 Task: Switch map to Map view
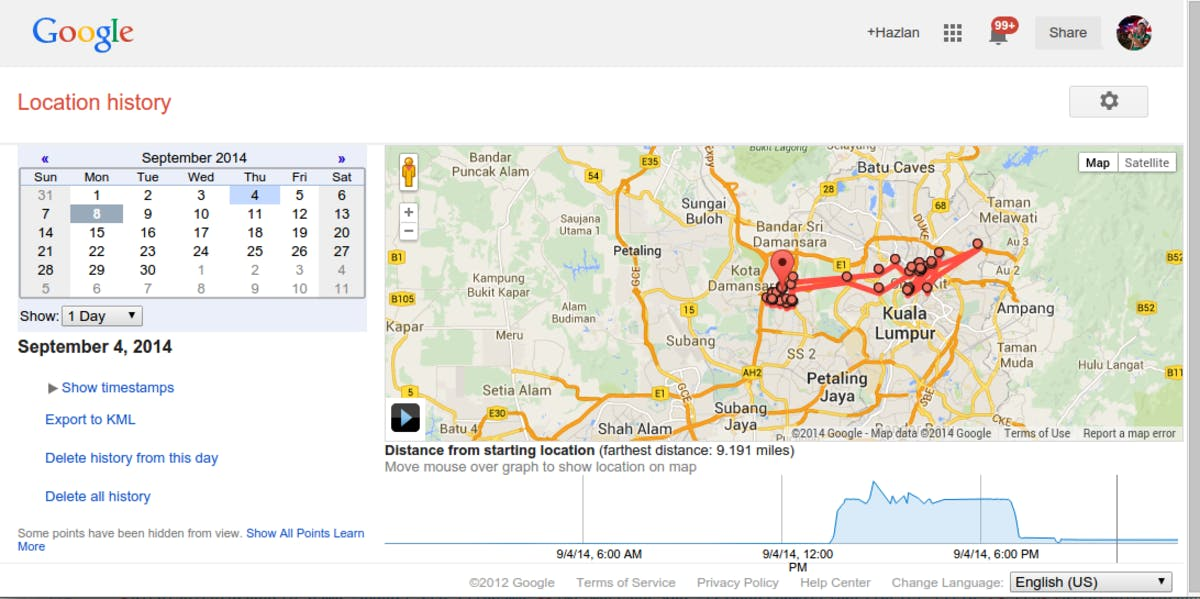pos(1098,163)
